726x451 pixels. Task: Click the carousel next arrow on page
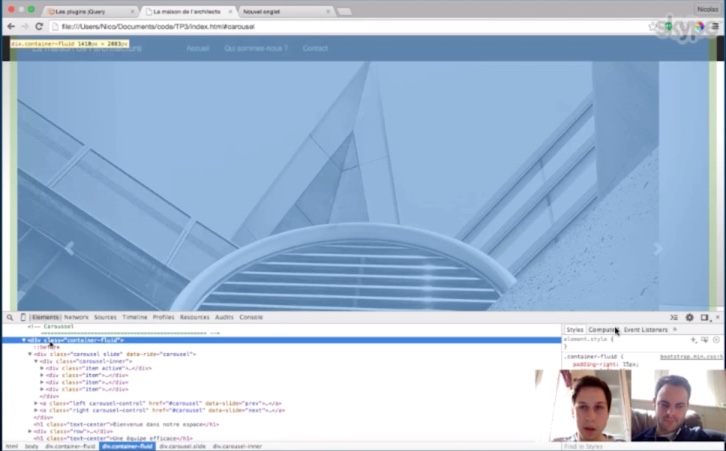pos(658,249)
